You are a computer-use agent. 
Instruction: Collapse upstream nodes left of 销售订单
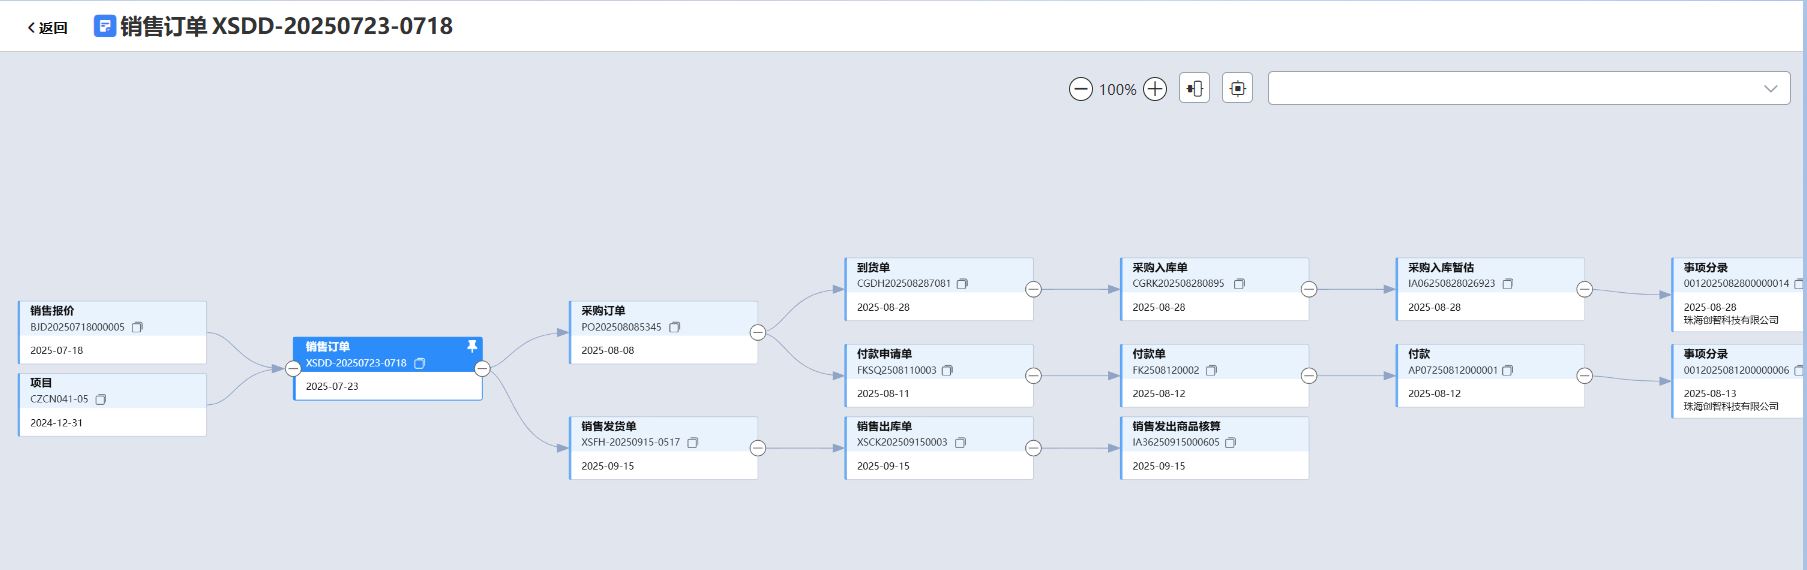(293, 368)
